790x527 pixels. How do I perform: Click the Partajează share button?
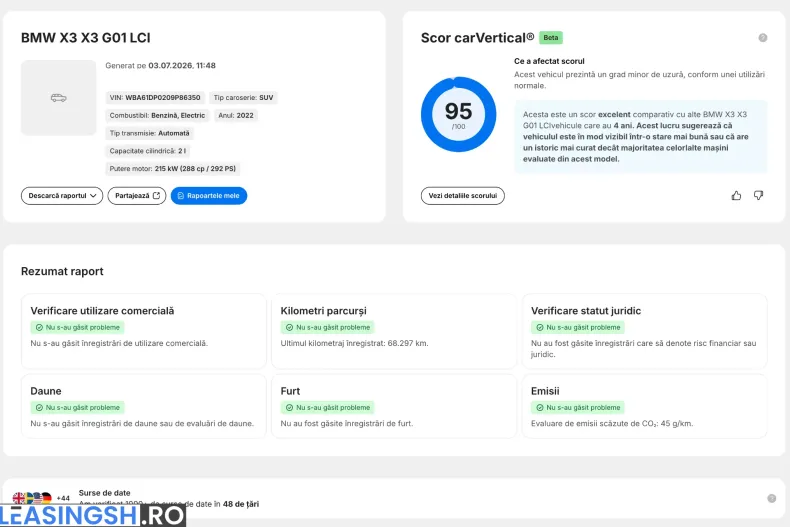(x=137, y=195)
